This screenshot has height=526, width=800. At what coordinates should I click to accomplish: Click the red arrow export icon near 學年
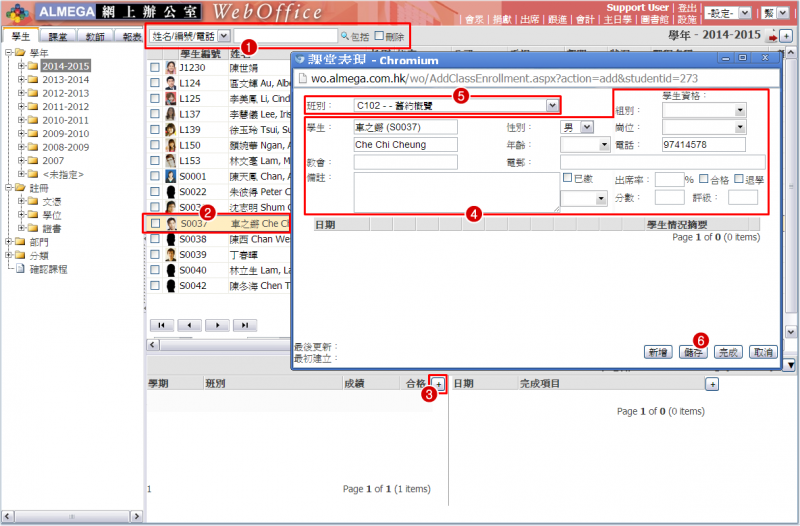pos(772,37)
